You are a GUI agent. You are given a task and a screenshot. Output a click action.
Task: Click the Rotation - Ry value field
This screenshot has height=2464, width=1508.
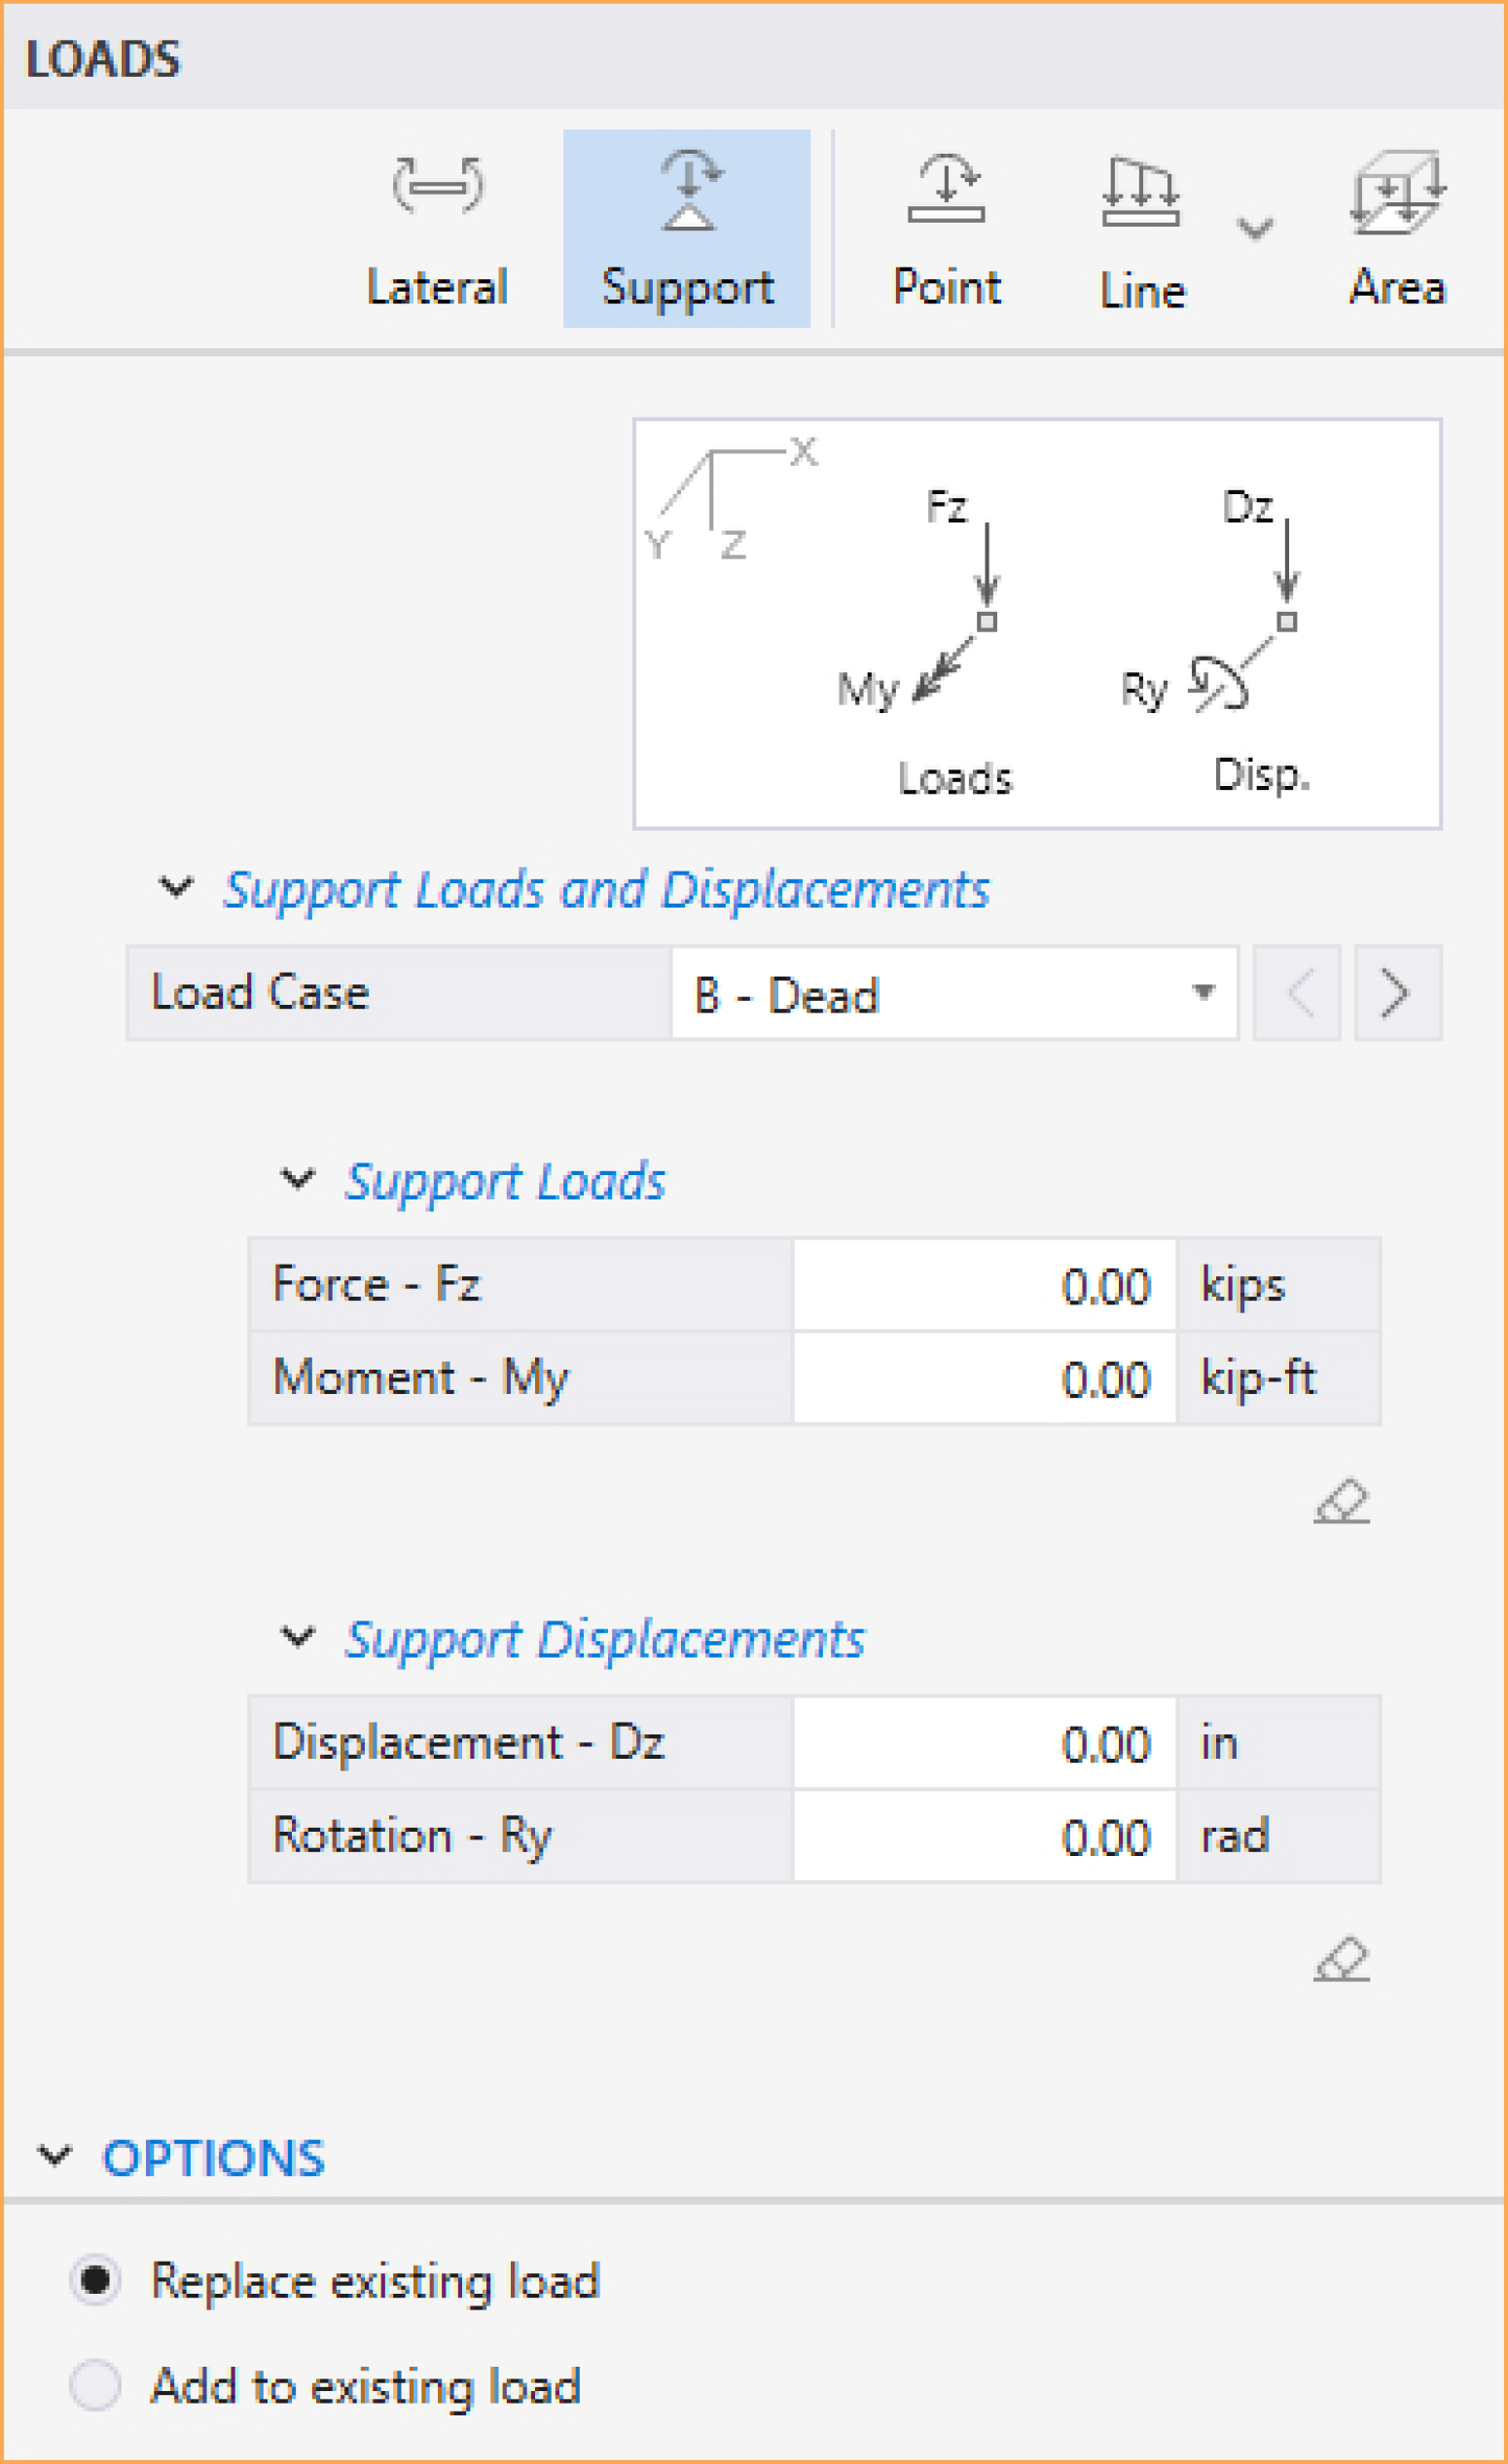984,1836
